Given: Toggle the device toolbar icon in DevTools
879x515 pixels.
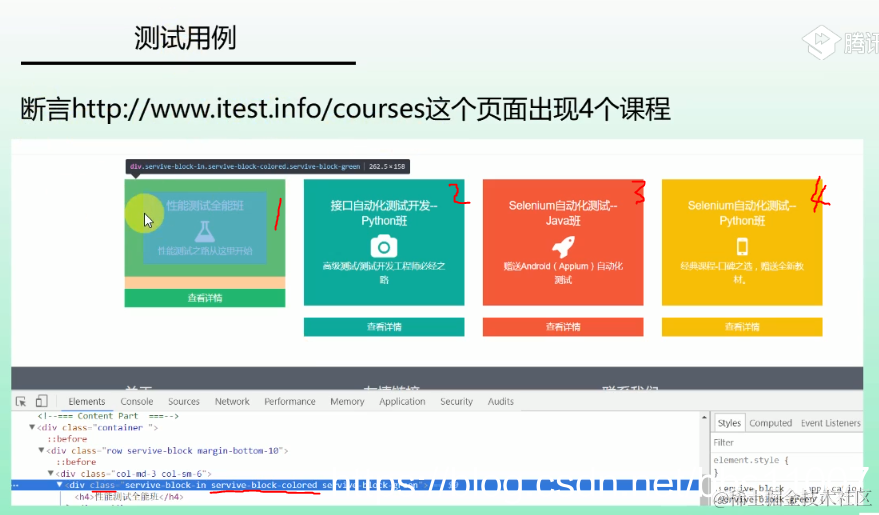Looking at the screenshot, I should 41,401.
